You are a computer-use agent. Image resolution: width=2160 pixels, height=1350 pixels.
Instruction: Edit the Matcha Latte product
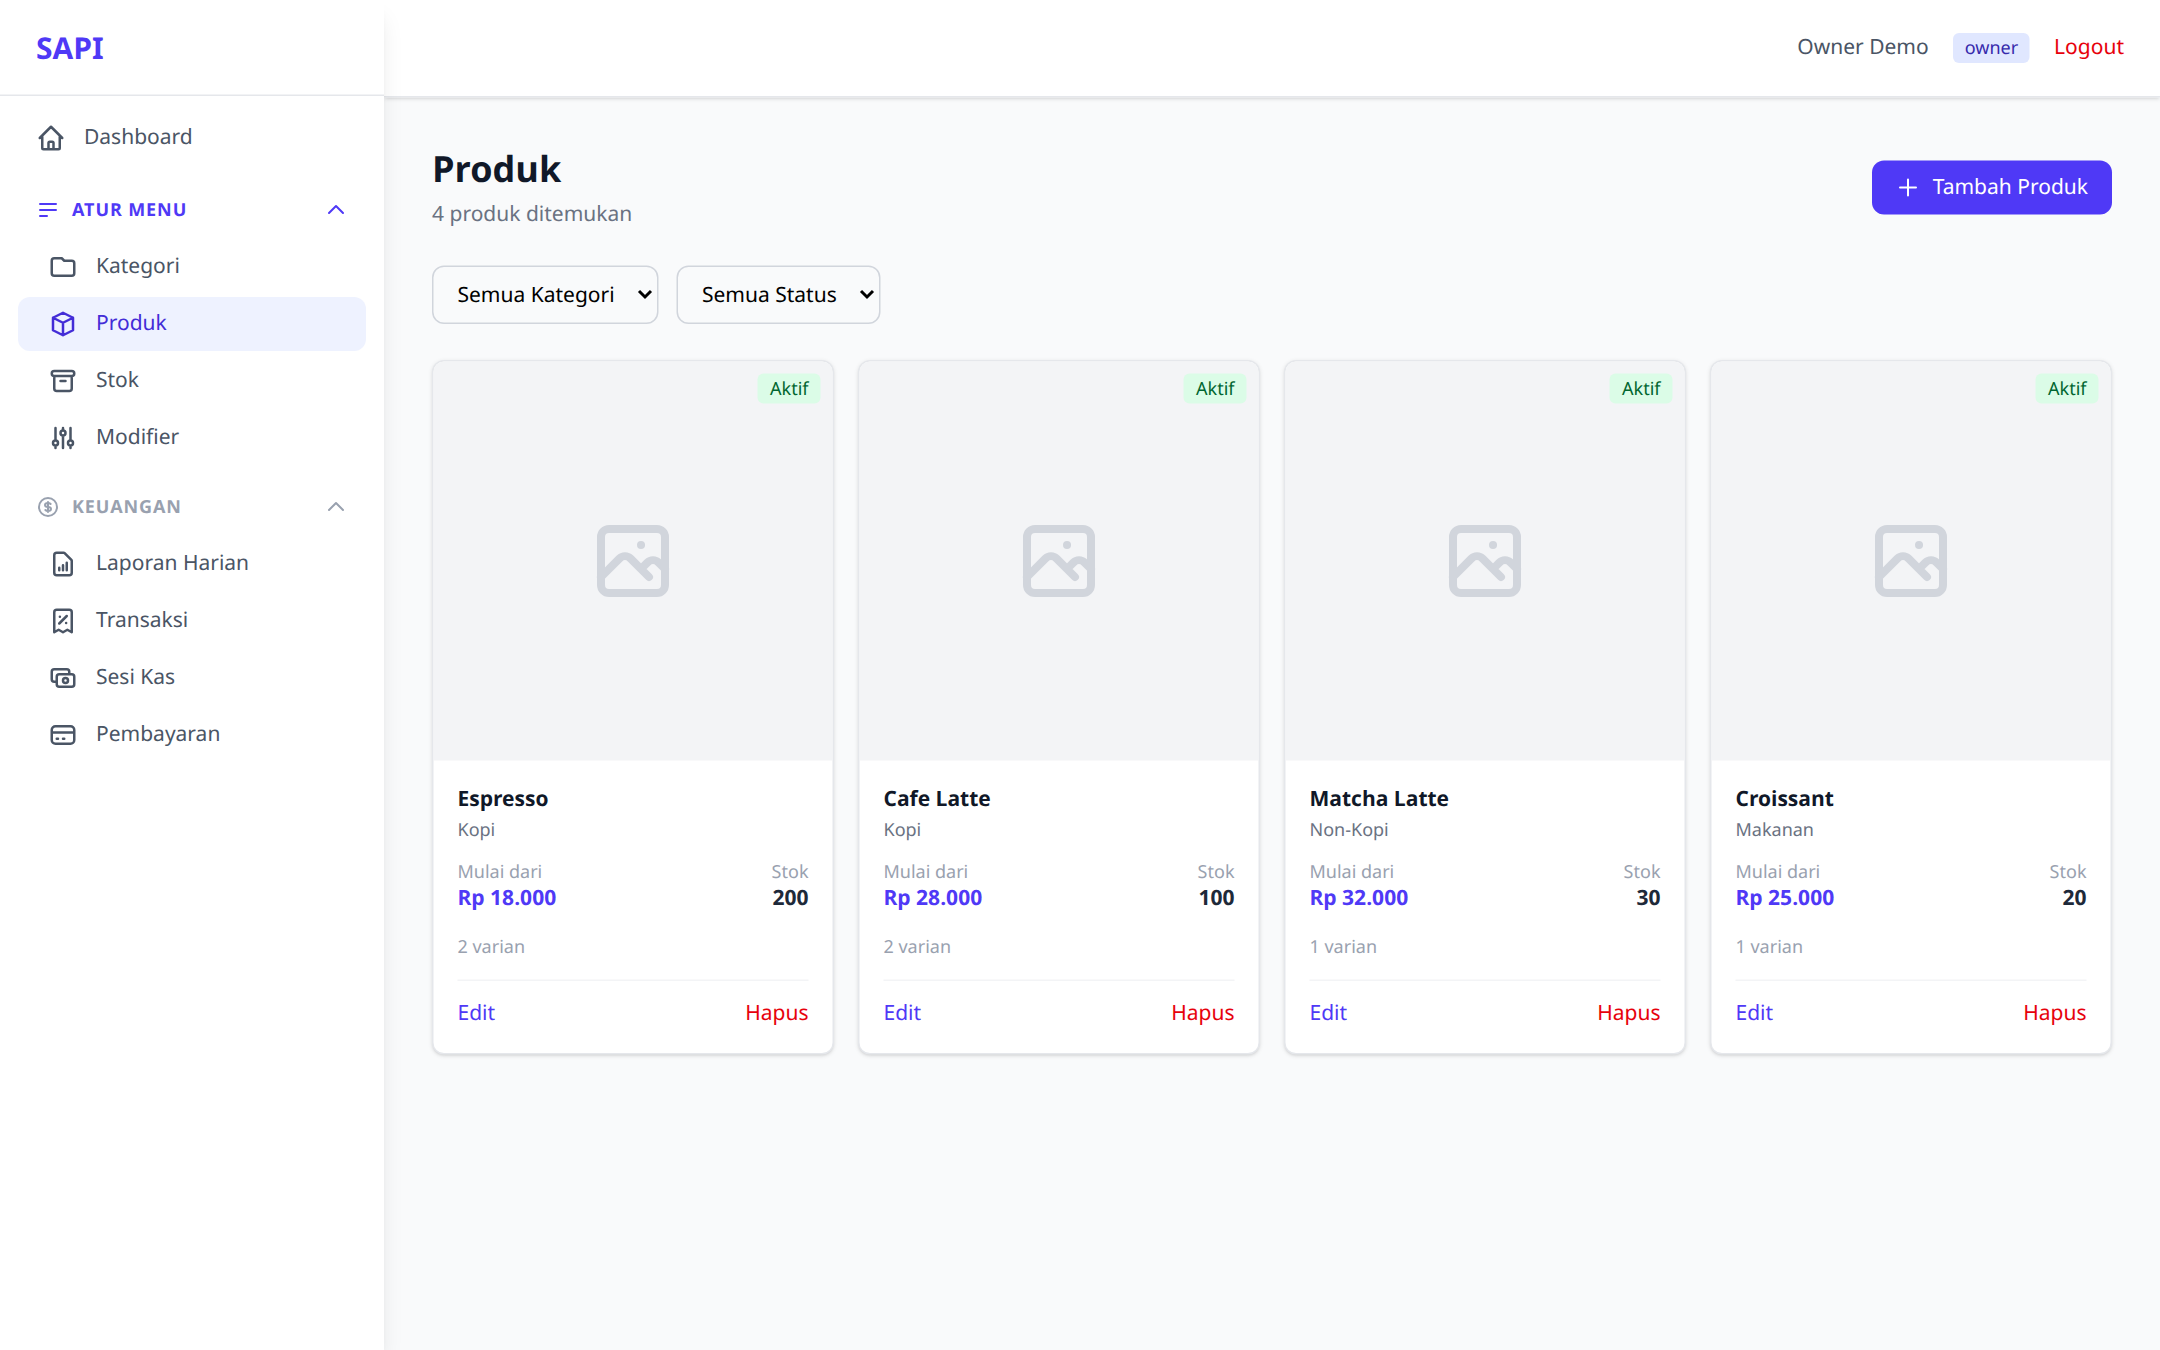[1328, 1013]
